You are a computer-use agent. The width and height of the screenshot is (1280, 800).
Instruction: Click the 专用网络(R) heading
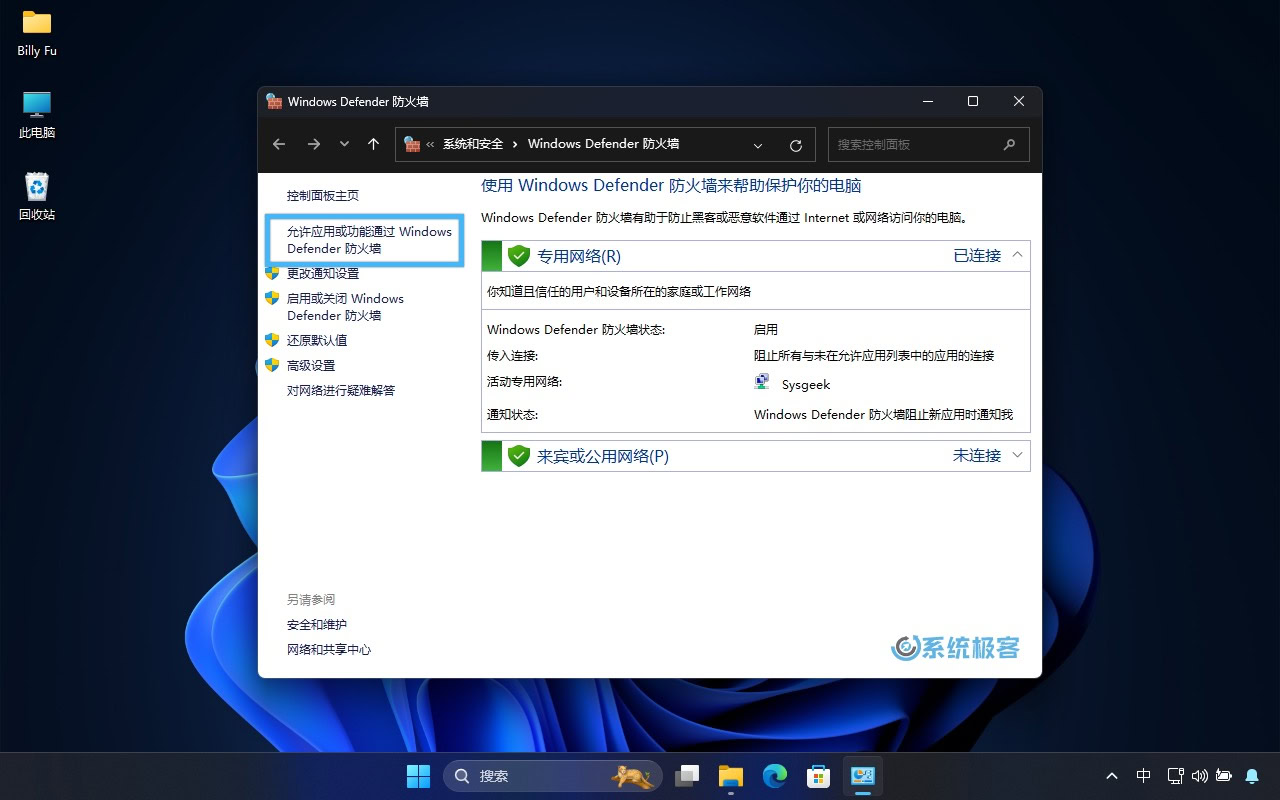coord(579,256)
